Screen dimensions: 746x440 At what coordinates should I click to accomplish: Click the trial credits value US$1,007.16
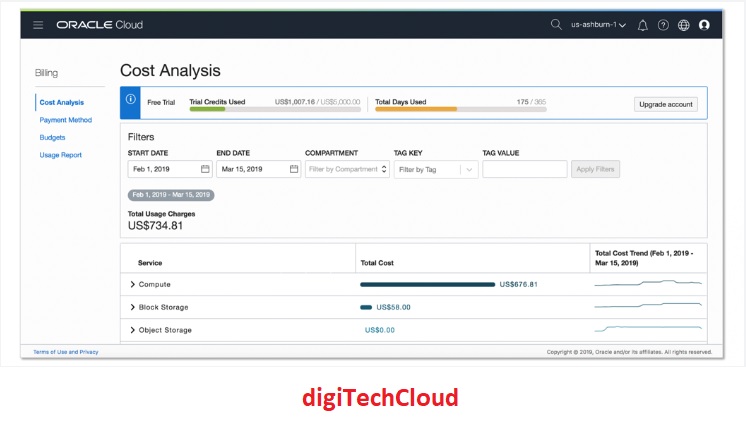point(295,102)
